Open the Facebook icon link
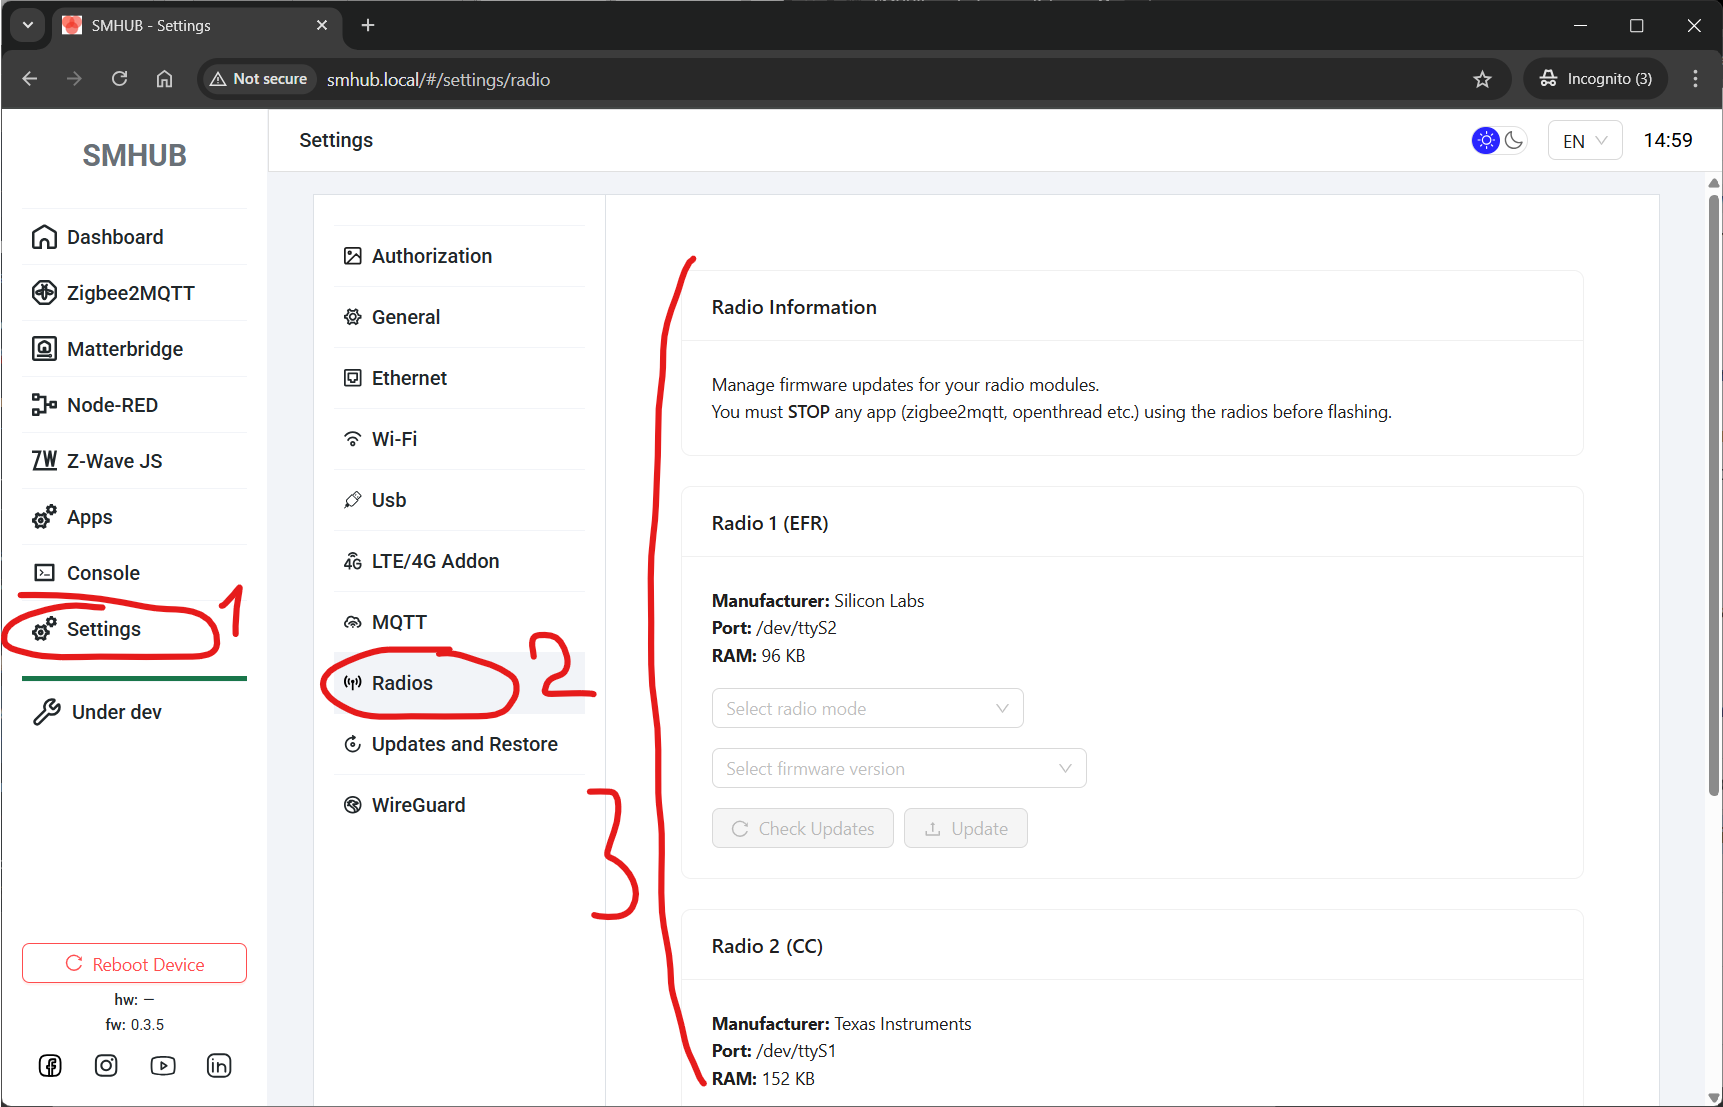Image resolution: width=1723 pixels, height=1107 pixels. [x=50, y=1066]
